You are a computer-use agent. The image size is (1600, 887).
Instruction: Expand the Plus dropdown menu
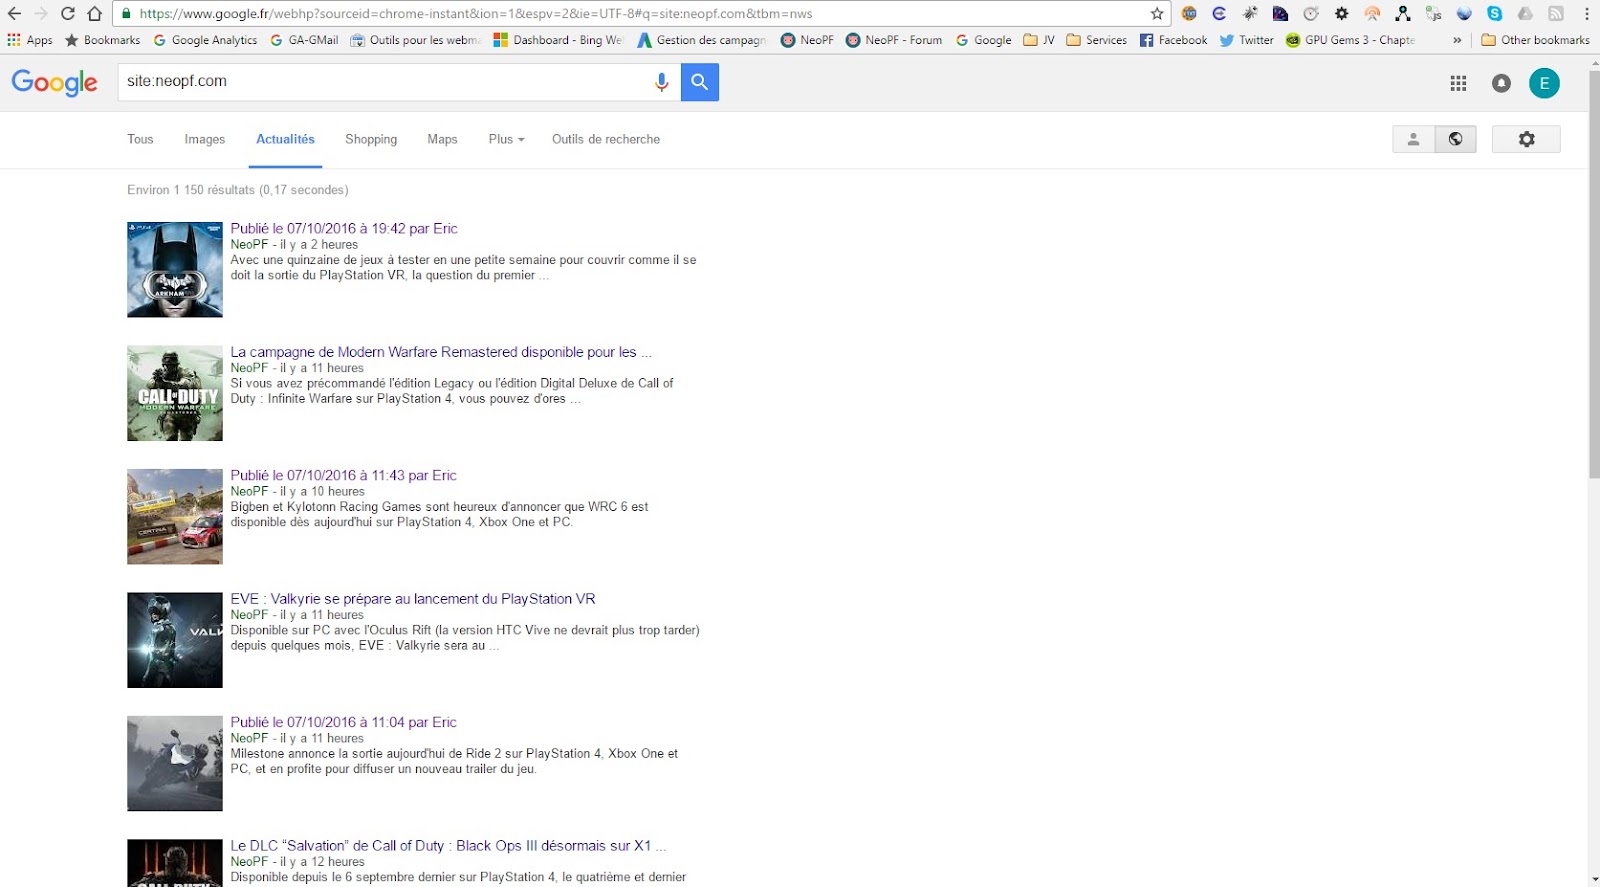506,139
